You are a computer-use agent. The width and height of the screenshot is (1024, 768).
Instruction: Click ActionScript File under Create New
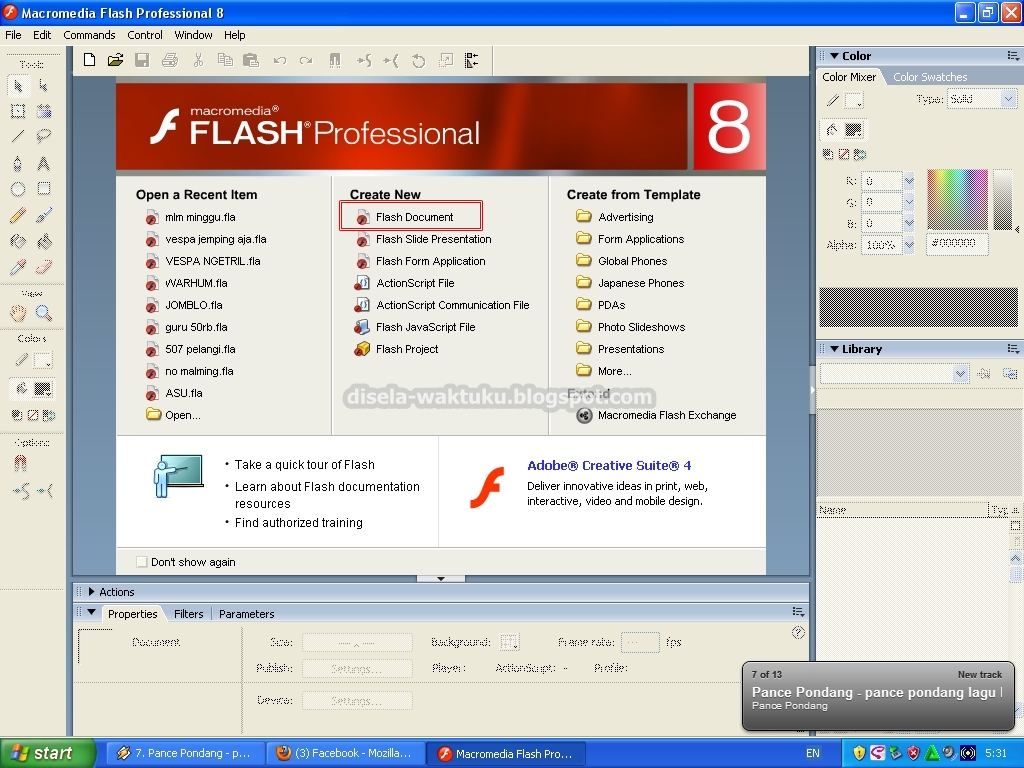(x=414, y=283)
